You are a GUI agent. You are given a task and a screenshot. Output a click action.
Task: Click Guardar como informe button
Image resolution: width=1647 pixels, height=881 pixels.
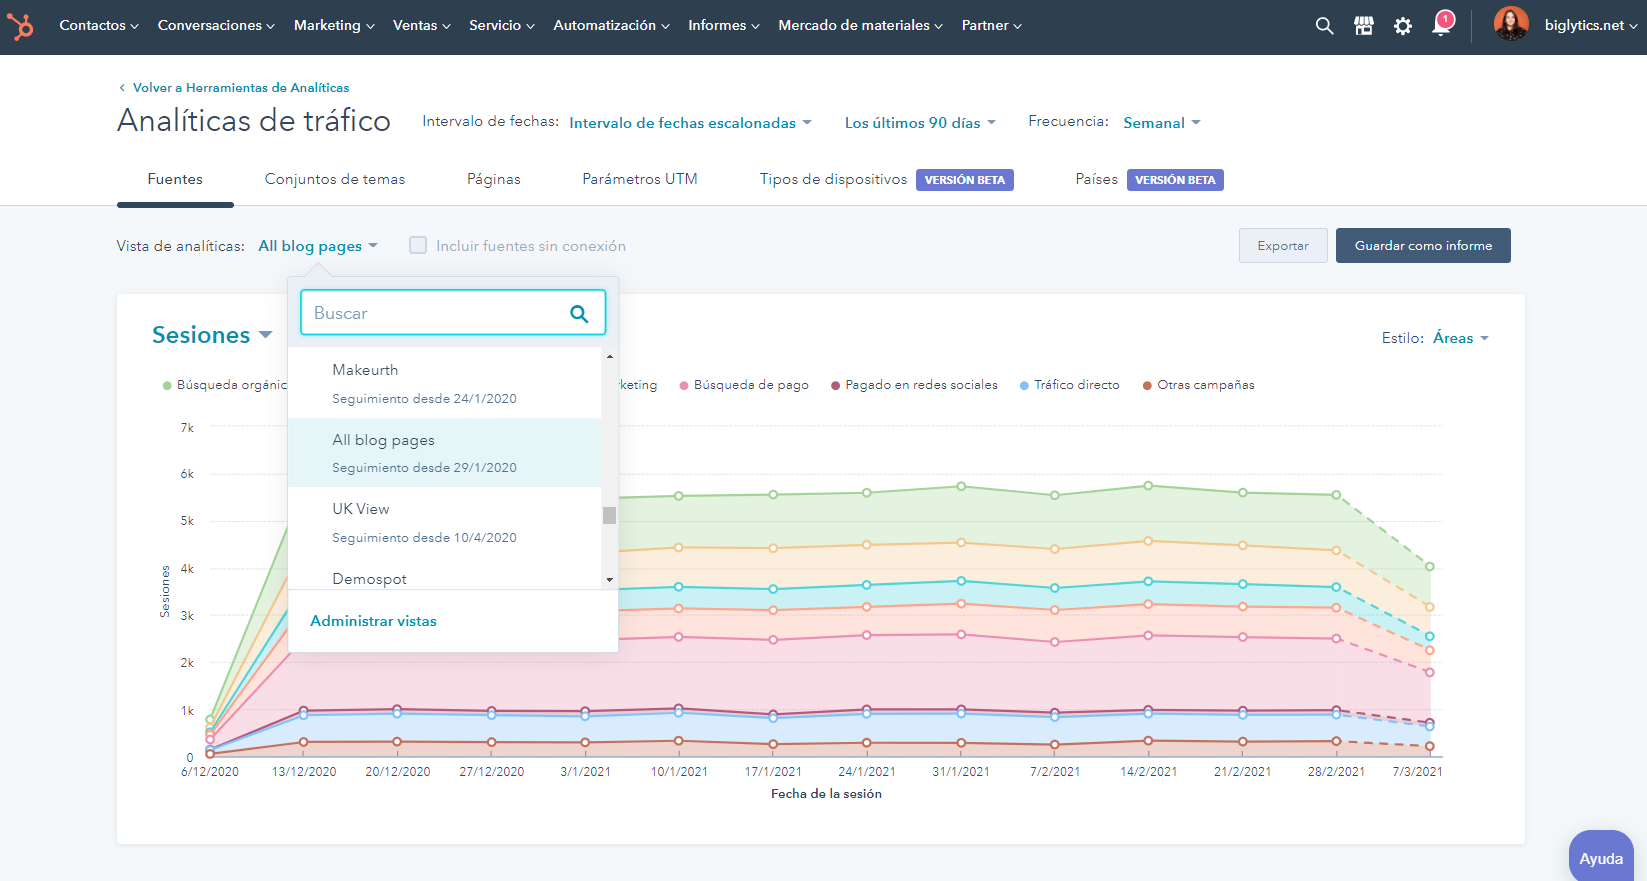pos(1423,246)
